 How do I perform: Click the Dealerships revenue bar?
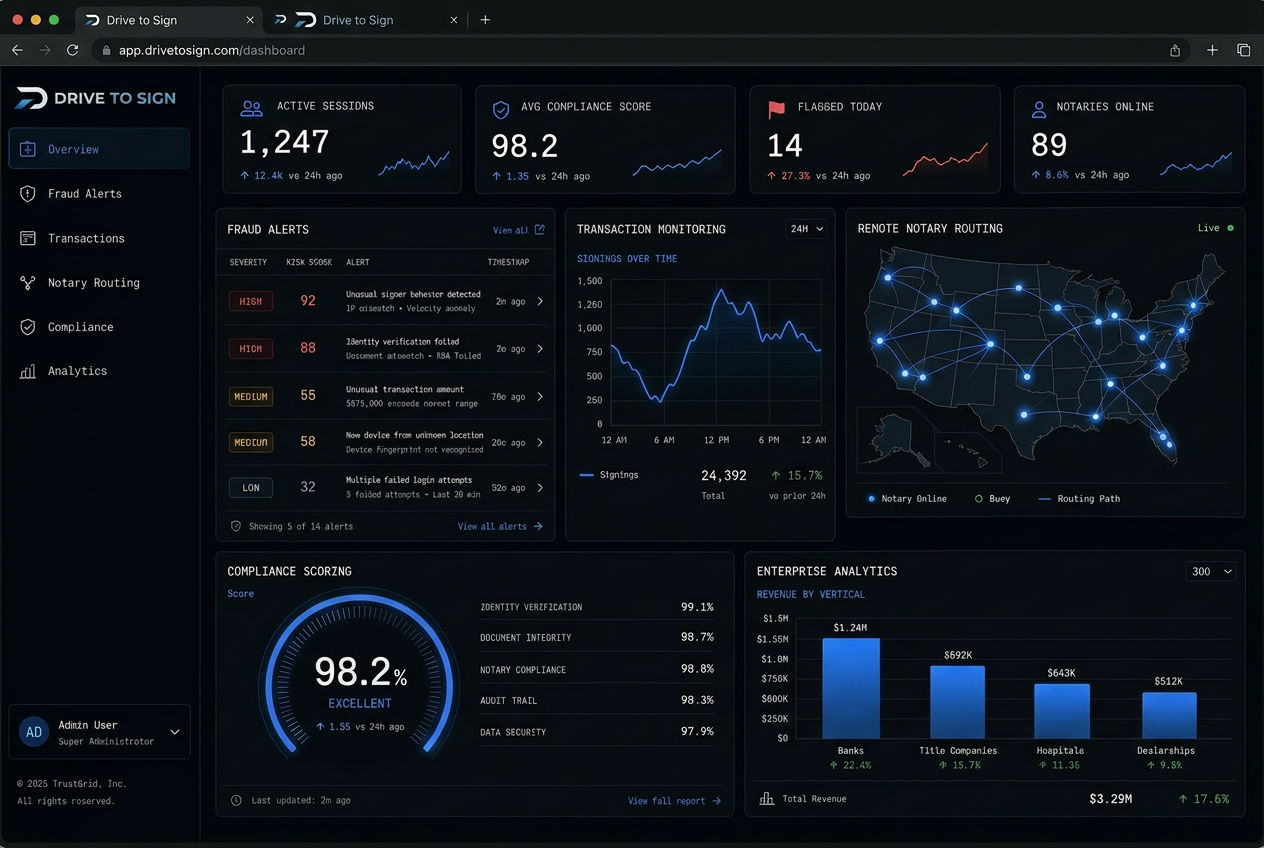(x=1169, y=715)
